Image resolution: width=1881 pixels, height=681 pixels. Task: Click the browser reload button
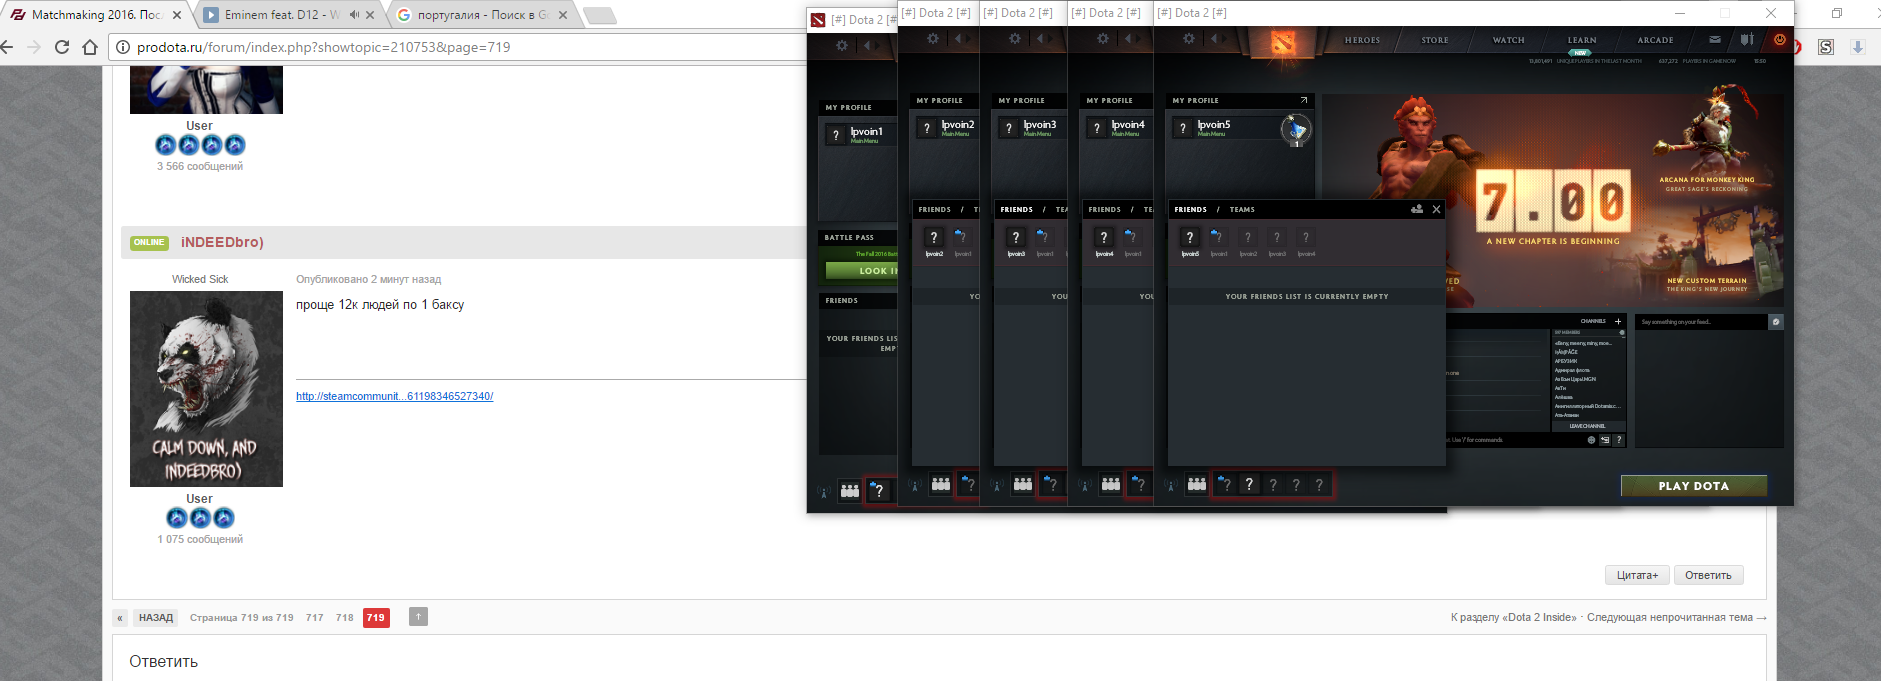point(62,47)
